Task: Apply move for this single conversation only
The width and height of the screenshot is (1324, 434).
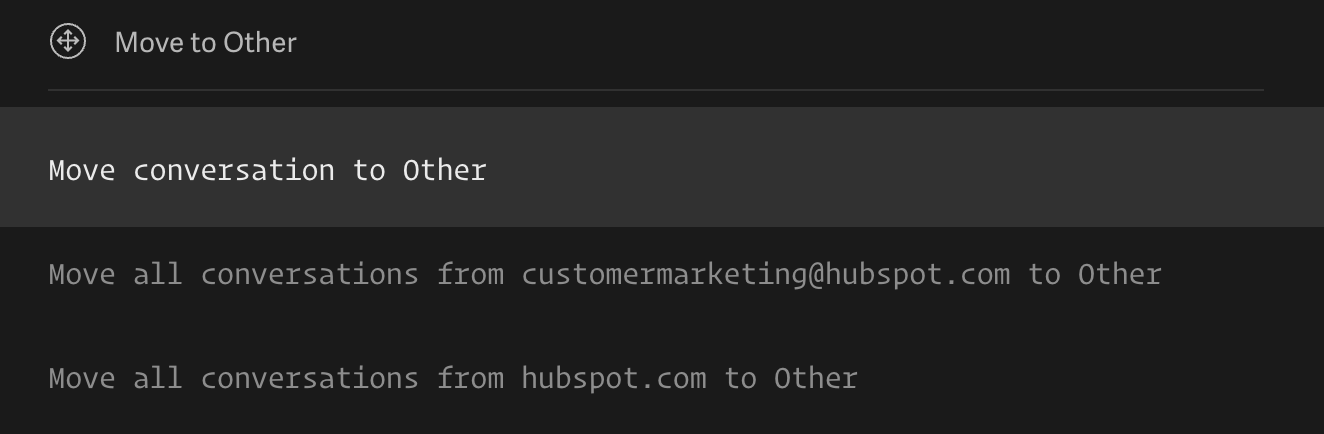Action: pos(662,167)
